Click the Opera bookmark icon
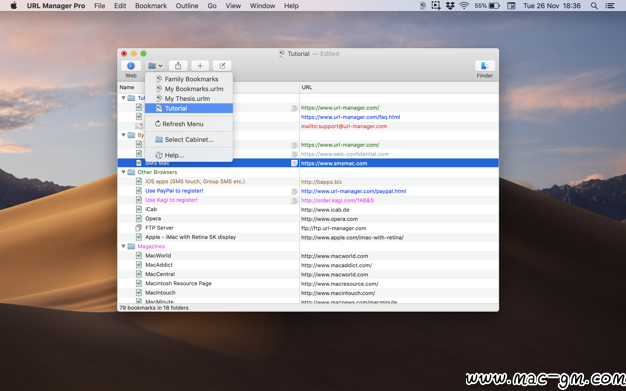626x391 pixels. [x=139, y=218]
